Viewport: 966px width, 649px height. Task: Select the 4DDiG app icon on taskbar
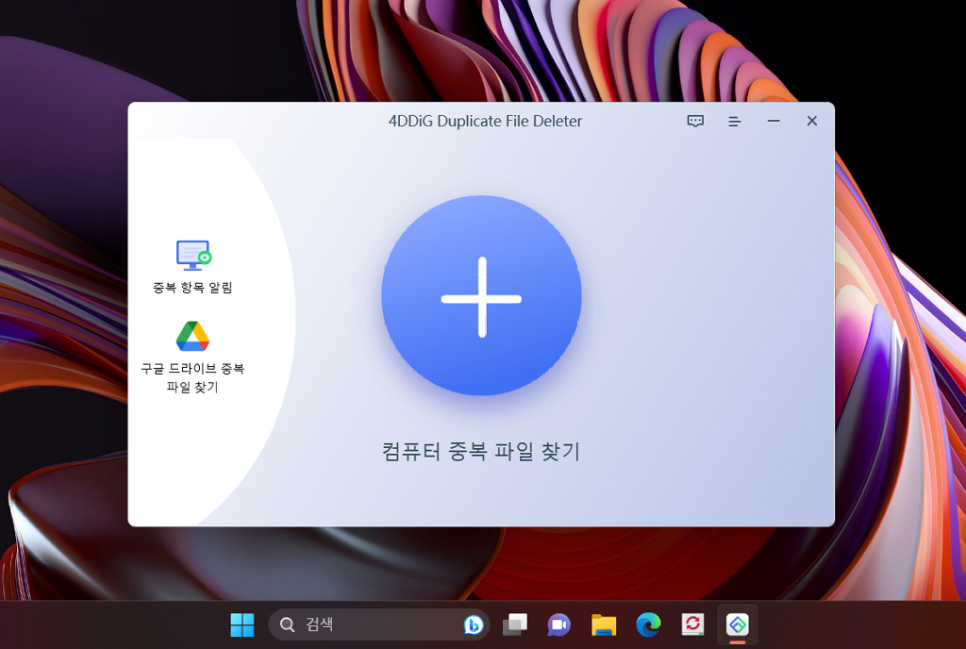coord(737,624)
